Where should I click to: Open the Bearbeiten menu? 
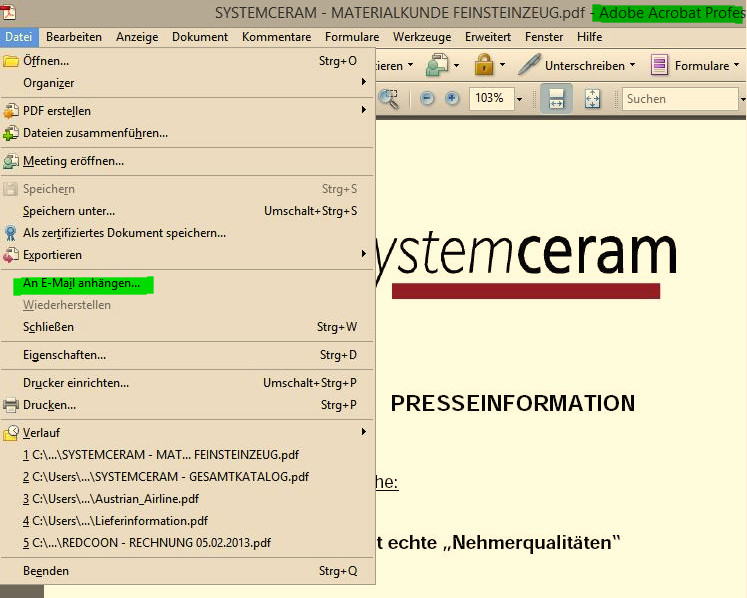[x=74, y=37]
